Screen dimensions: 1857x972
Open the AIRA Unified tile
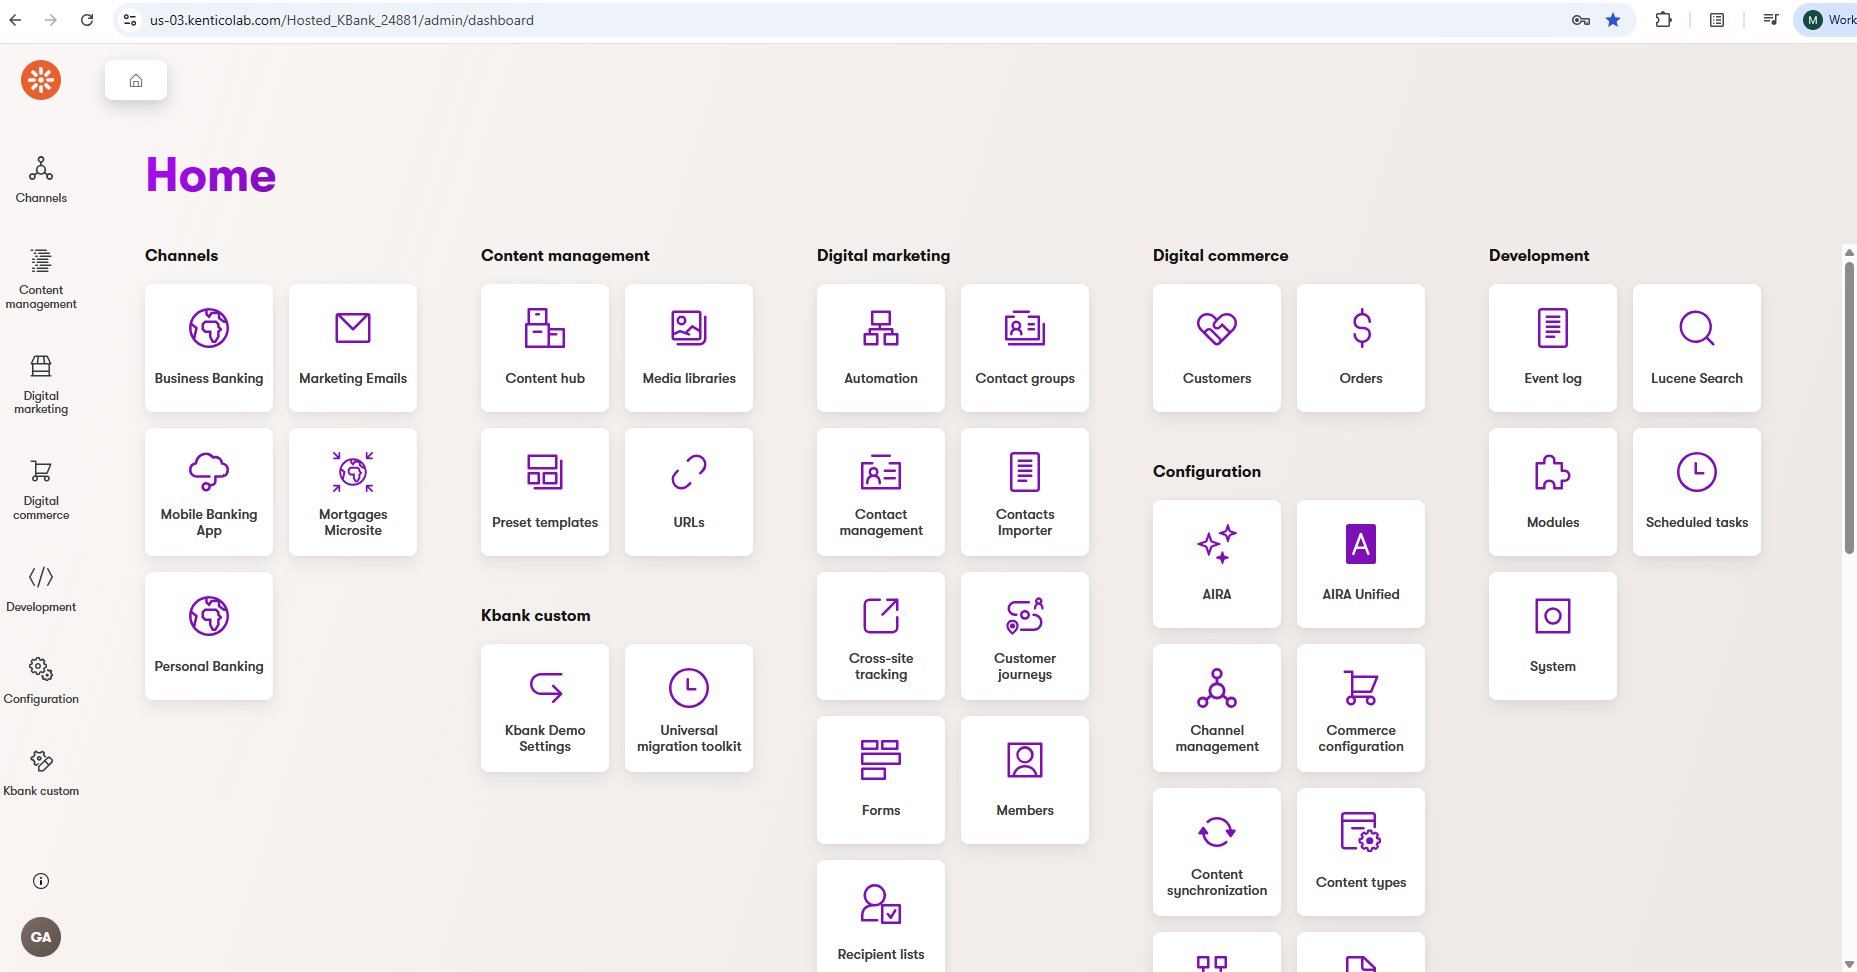[1361, 563]
